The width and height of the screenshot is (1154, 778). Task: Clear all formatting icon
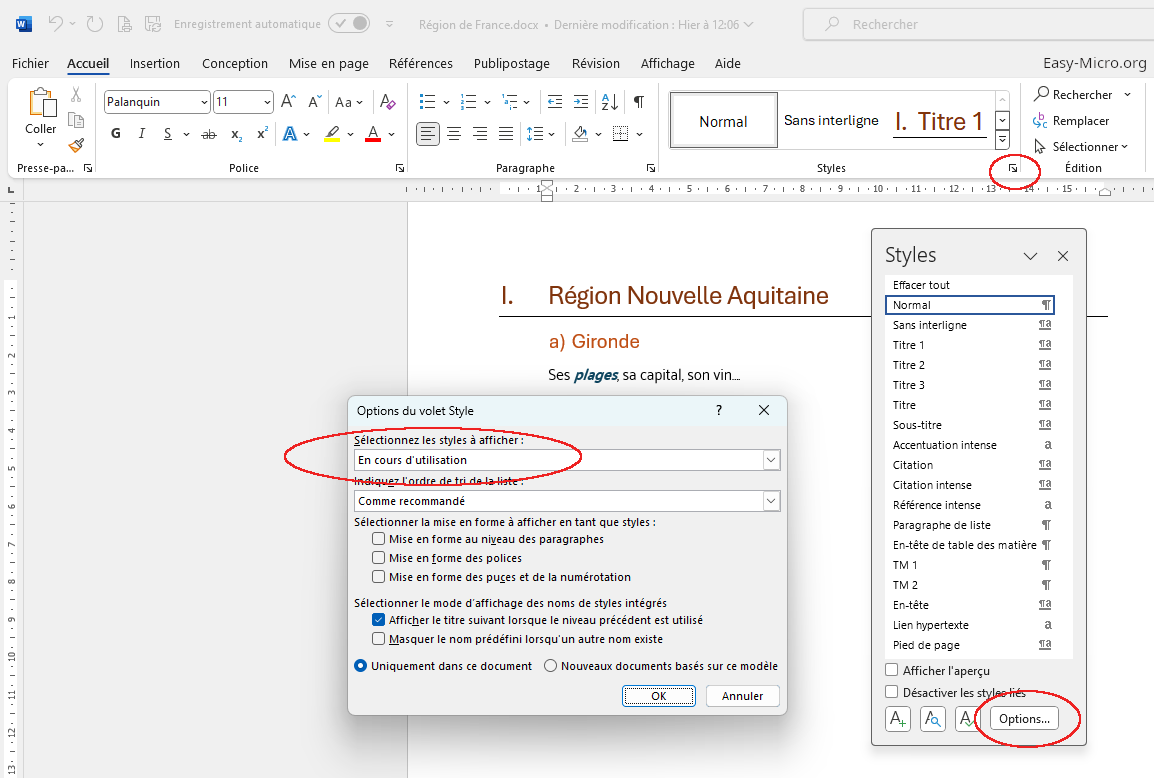(x=388, y=102)
